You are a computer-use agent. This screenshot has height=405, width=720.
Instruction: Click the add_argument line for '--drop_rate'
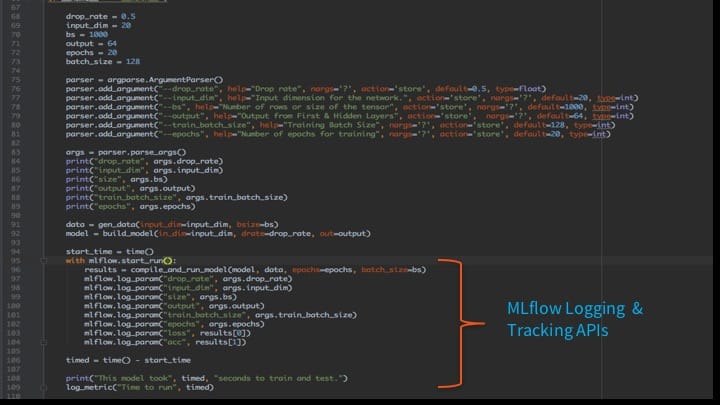click(306, 89)
